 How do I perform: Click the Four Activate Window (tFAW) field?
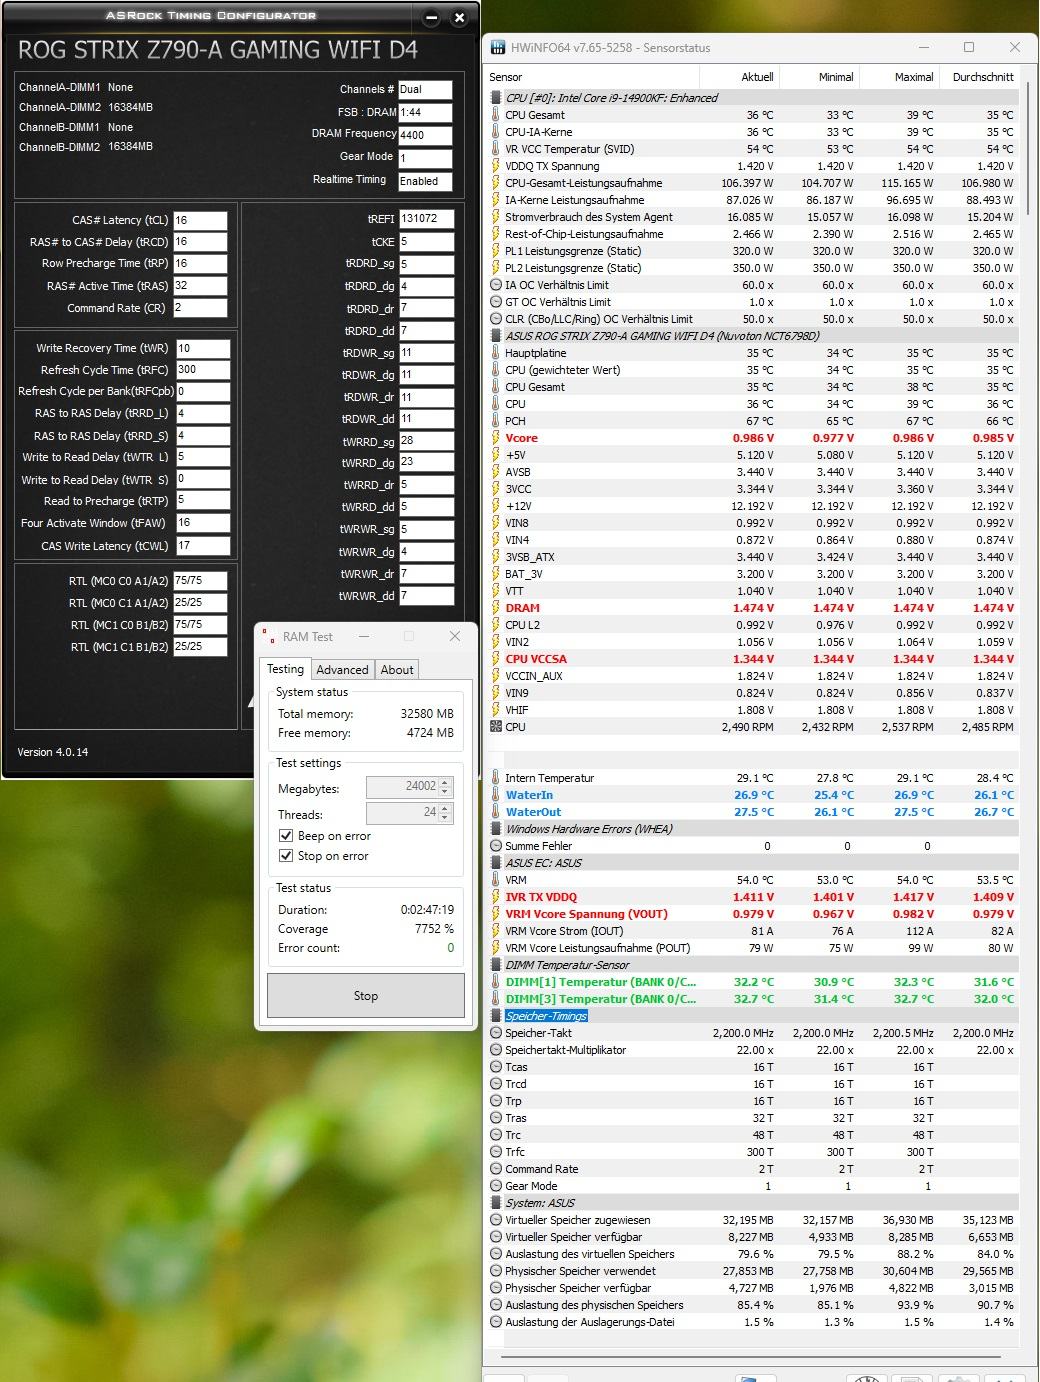203,523
